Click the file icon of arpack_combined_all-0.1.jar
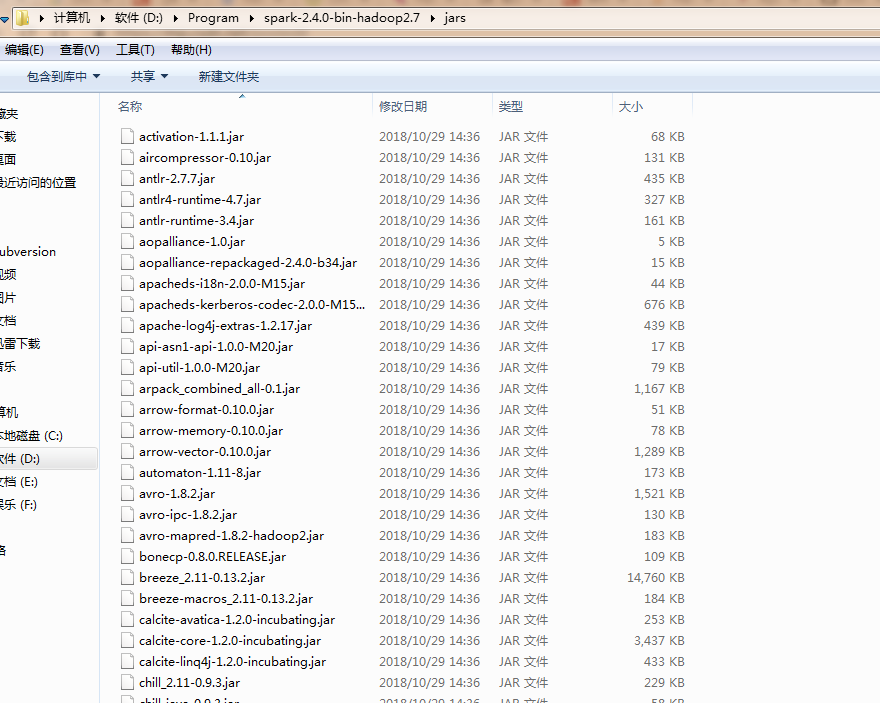 pos(127,389)
